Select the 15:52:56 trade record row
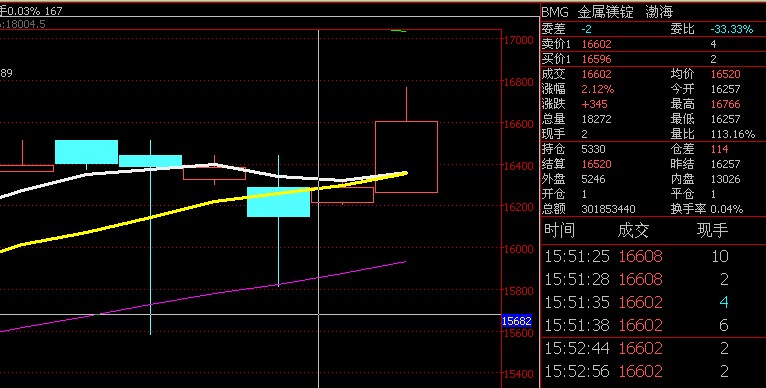766x388 pixels. tap(653, 371)
